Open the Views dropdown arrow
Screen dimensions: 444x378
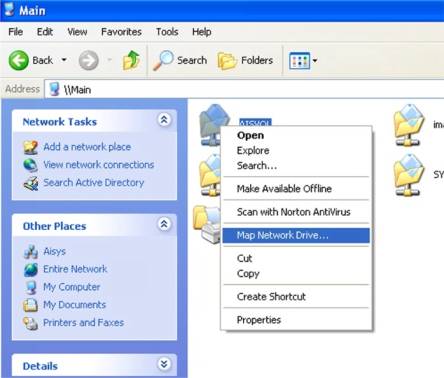tap(315, 61)
